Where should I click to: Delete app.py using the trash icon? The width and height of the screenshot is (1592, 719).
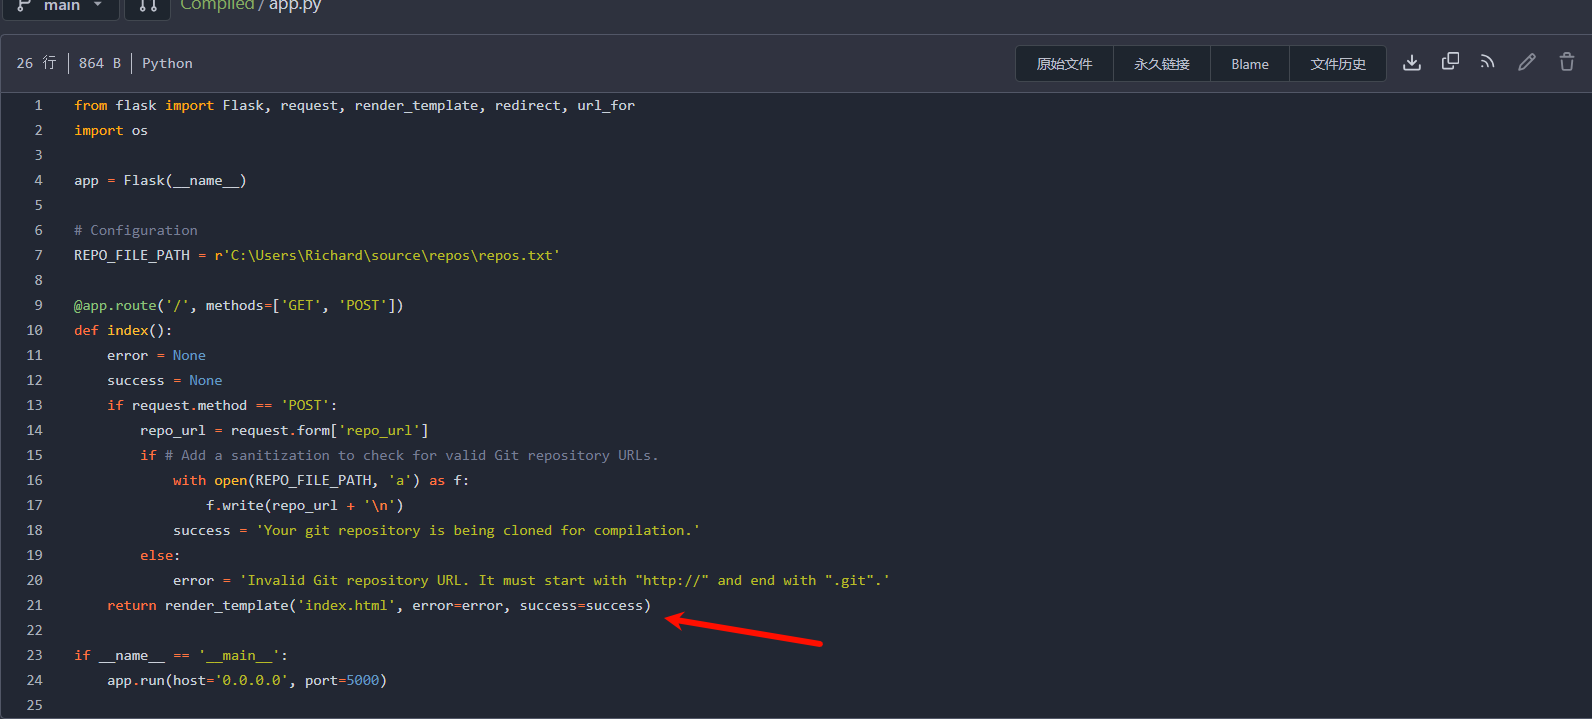coord(1567,62)
